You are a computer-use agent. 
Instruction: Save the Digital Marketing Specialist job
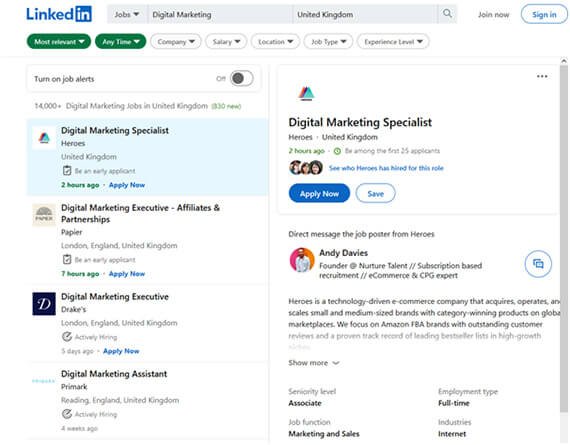pos(375,193)
